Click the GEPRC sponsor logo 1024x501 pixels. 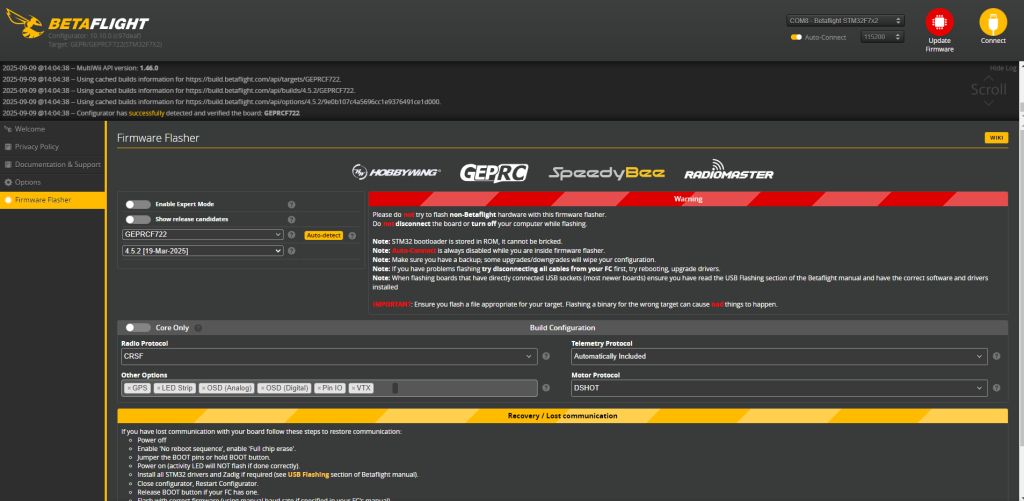point(494,172)
